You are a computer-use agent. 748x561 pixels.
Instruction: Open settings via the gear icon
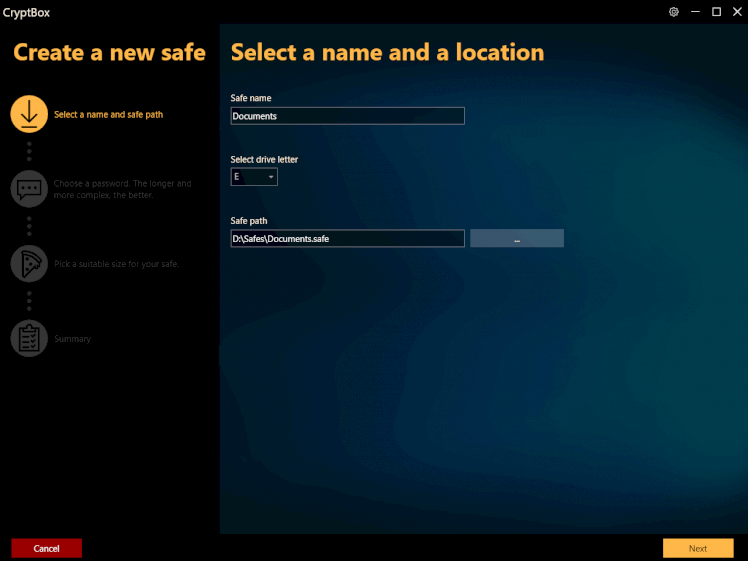[674, 12]
